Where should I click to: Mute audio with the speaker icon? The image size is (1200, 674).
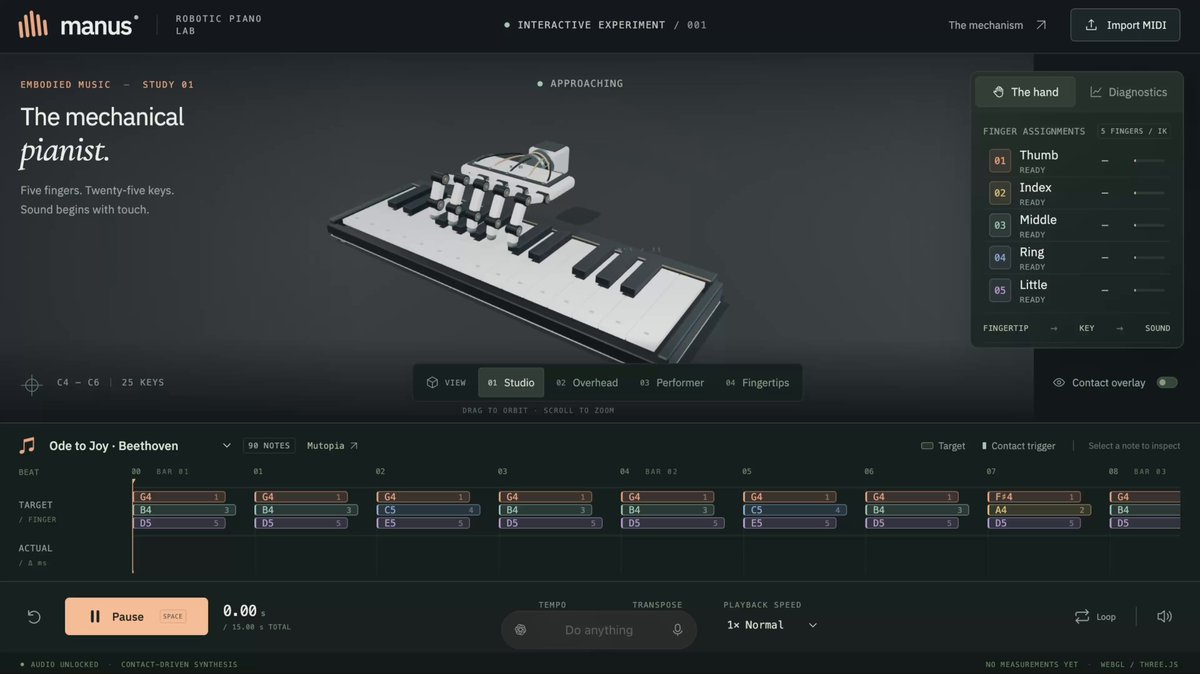pyautogui.click(x=1164, y=617)
